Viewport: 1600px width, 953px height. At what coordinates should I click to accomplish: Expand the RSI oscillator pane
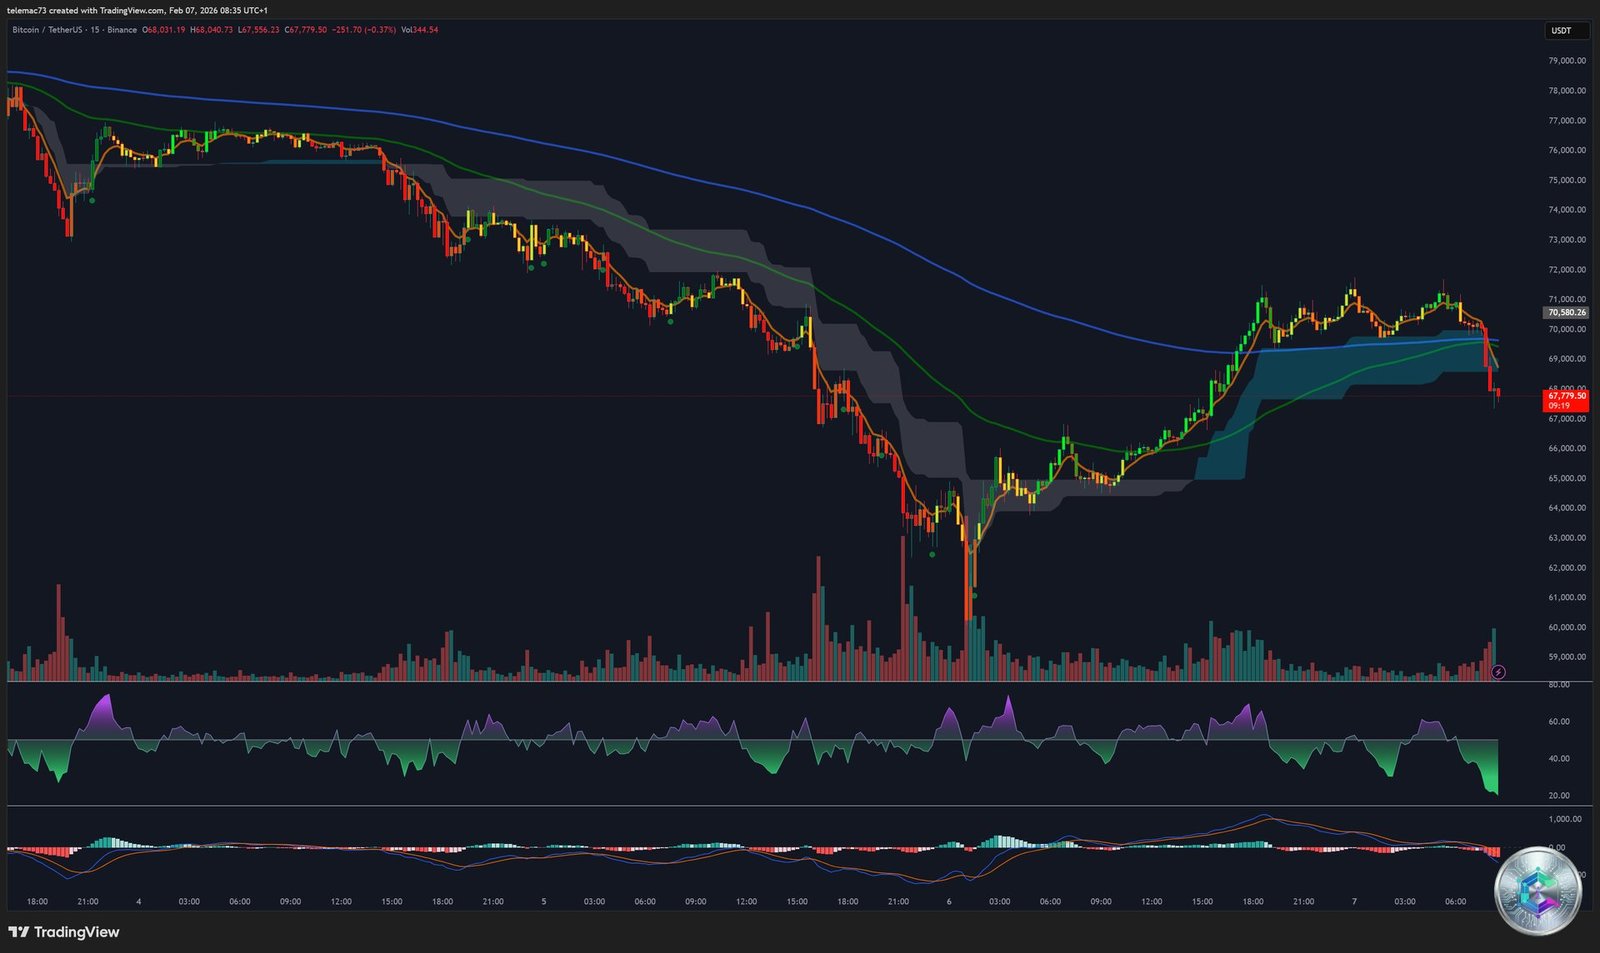coord(750,745)
